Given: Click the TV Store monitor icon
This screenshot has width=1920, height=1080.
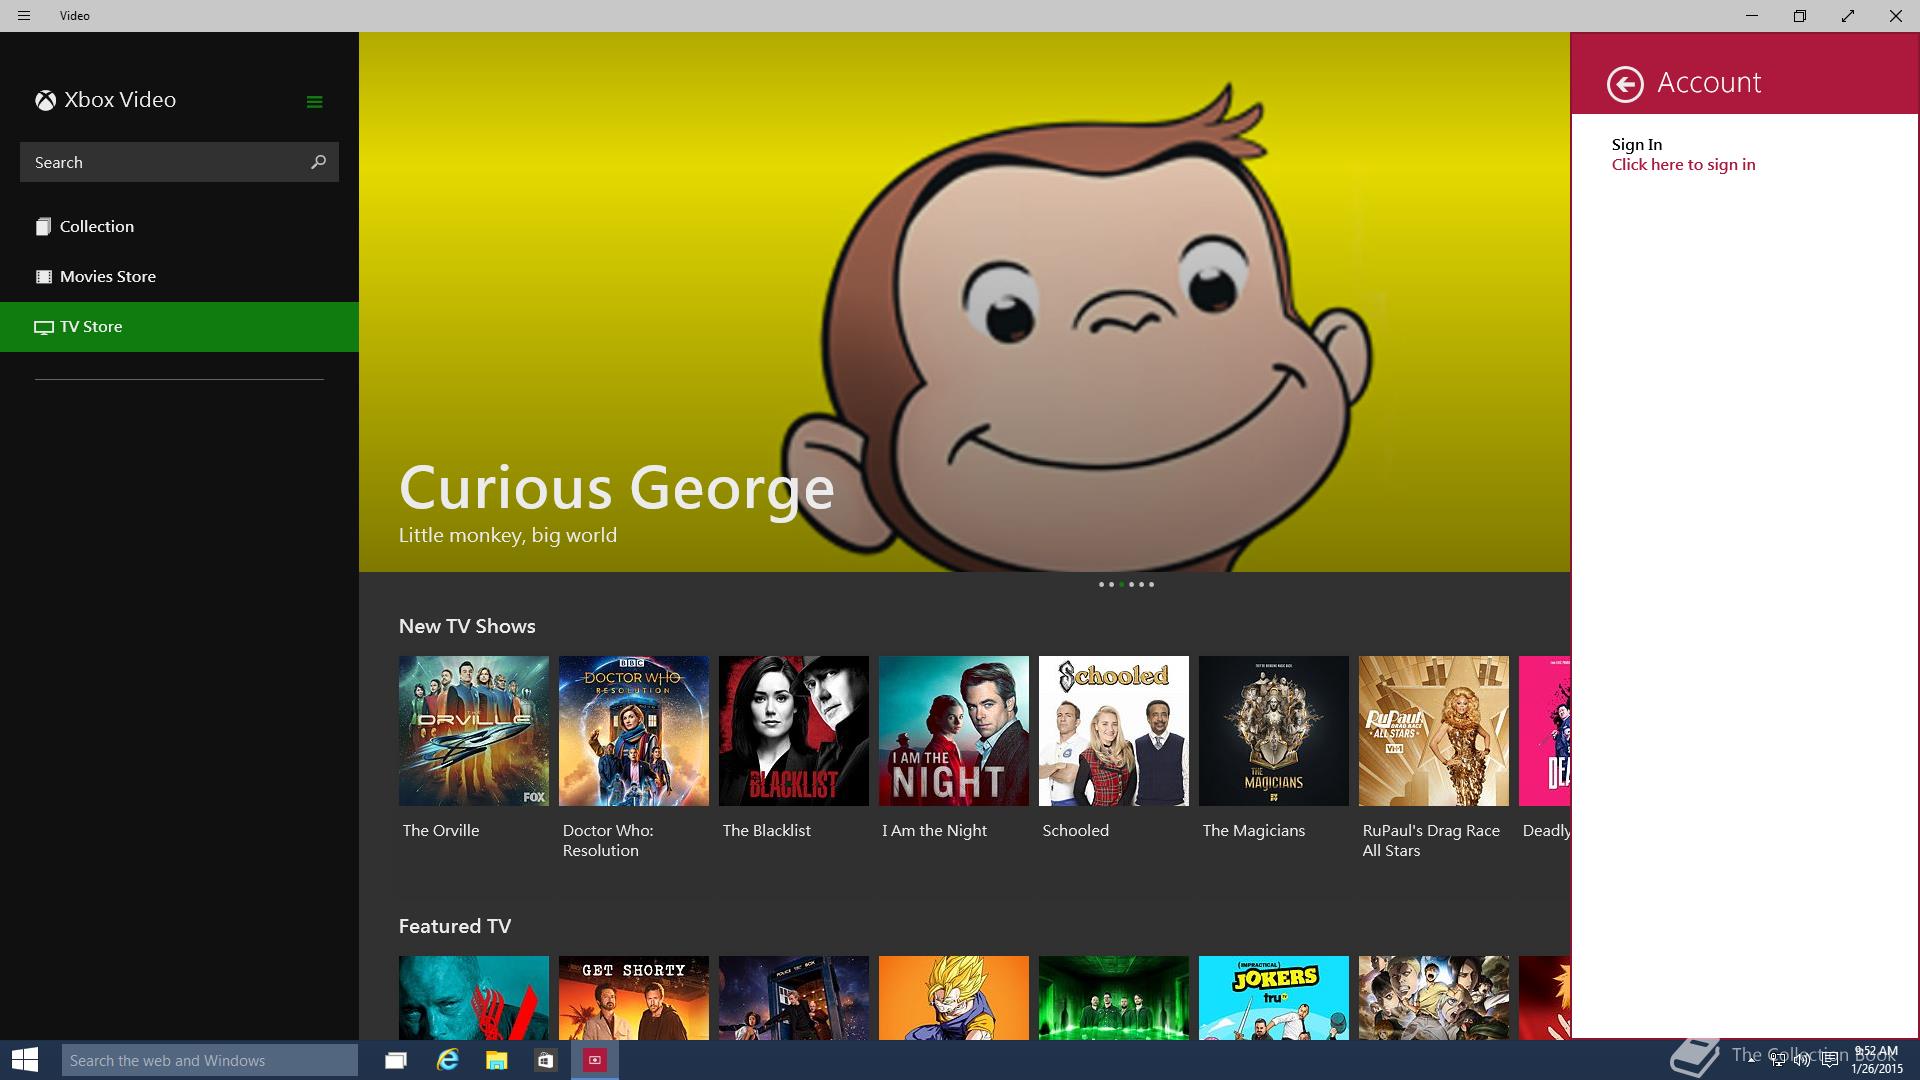Looking at the screenshot, I should tap(43, 327).
